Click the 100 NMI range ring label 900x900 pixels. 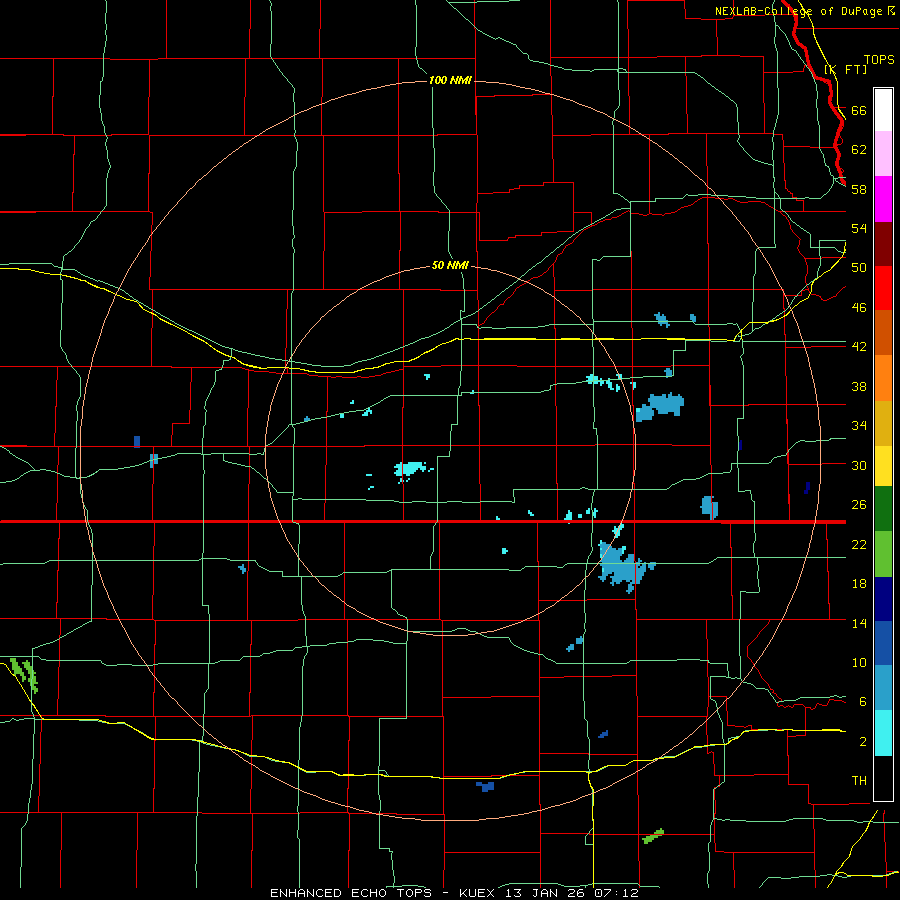pyautogui.click(x=450, y=80)
